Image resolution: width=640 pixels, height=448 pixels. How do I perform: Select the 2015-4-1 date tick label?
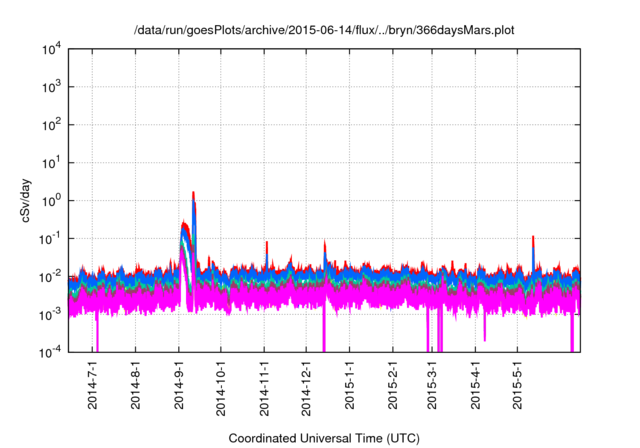[474, 387]
